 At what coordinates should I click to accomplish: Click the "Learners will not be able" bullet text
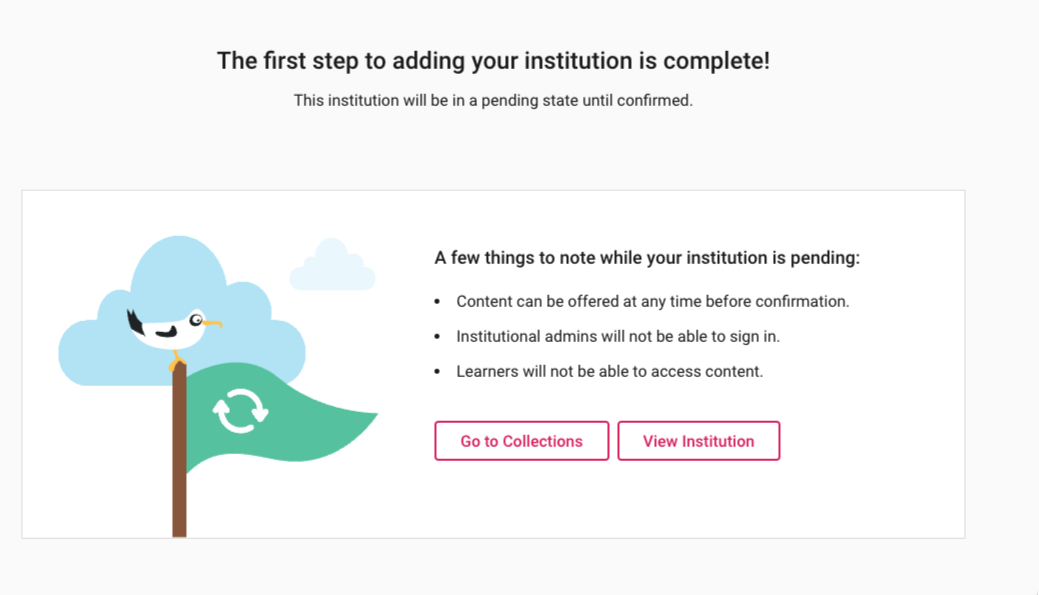pos(609,371)
